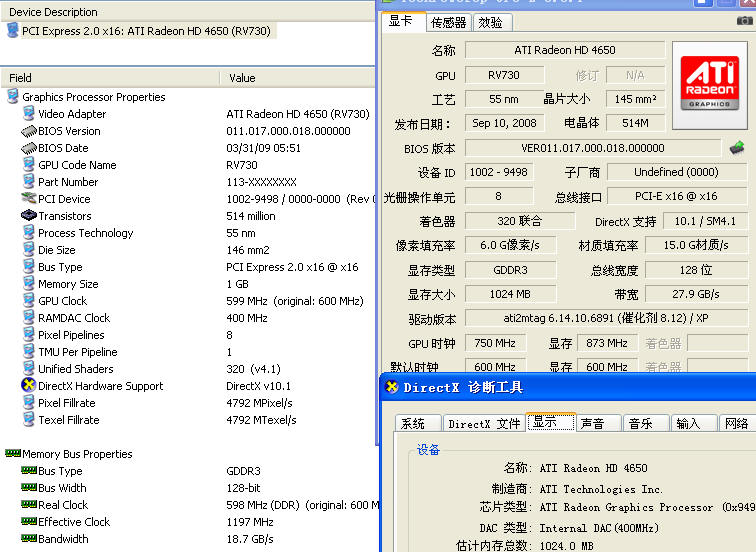Click the Value column header
Image resolution: width=756 pixels, height=552 pixels.
297,78
